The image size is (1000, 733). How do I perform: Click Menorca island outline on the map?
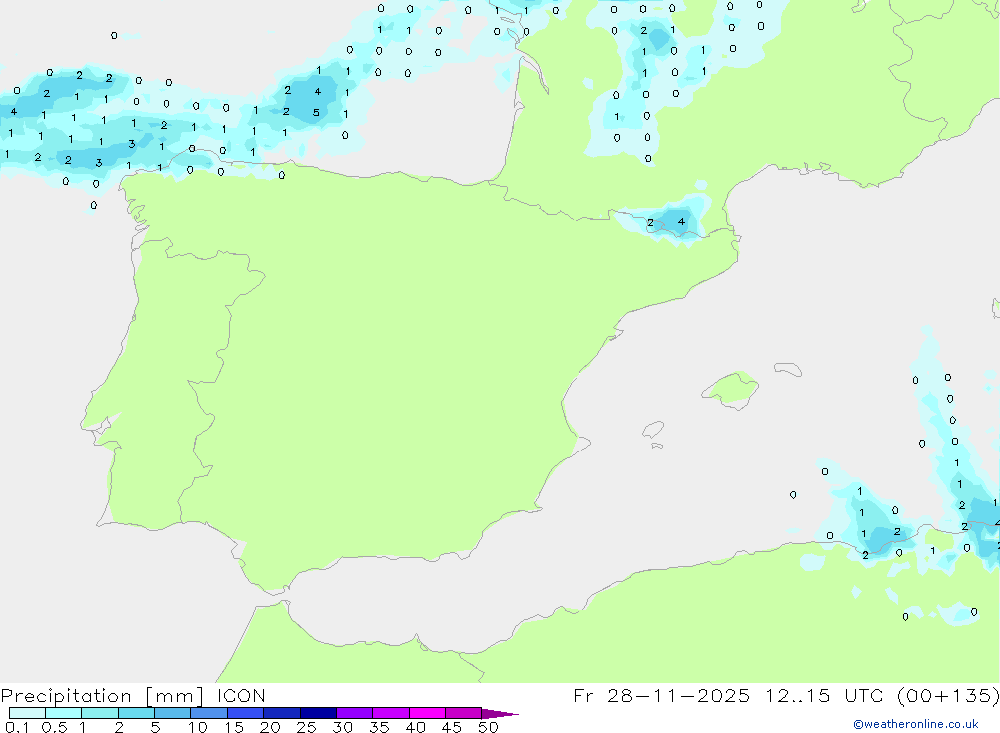788,369
